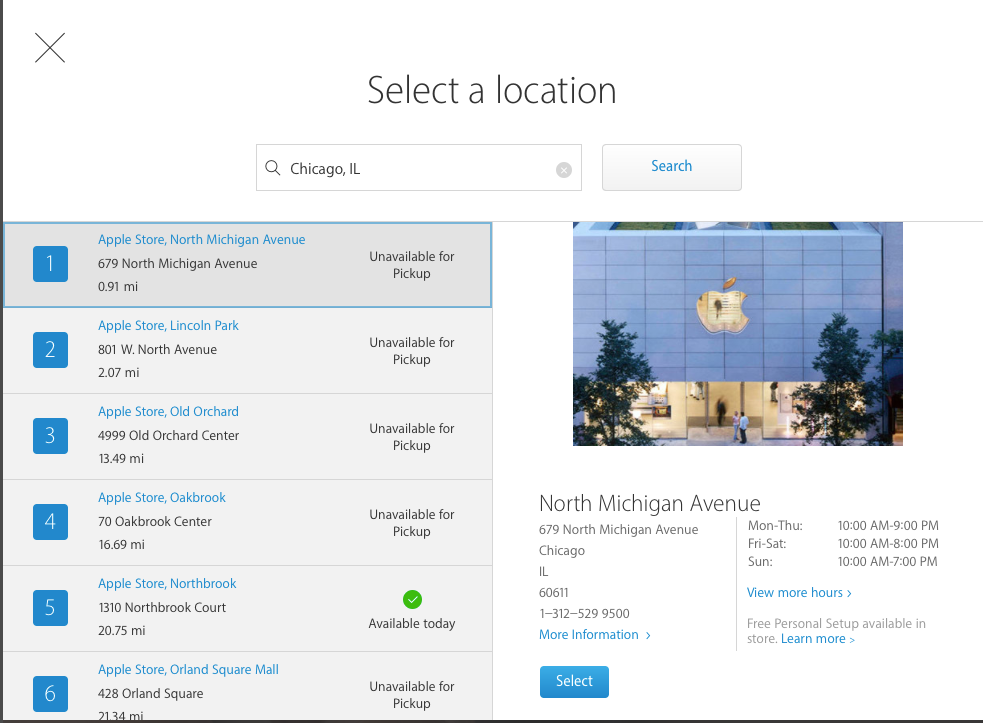Click the address 428 Orland Square
The height and width of the screenshot is (723, 983).
(150, 693)
